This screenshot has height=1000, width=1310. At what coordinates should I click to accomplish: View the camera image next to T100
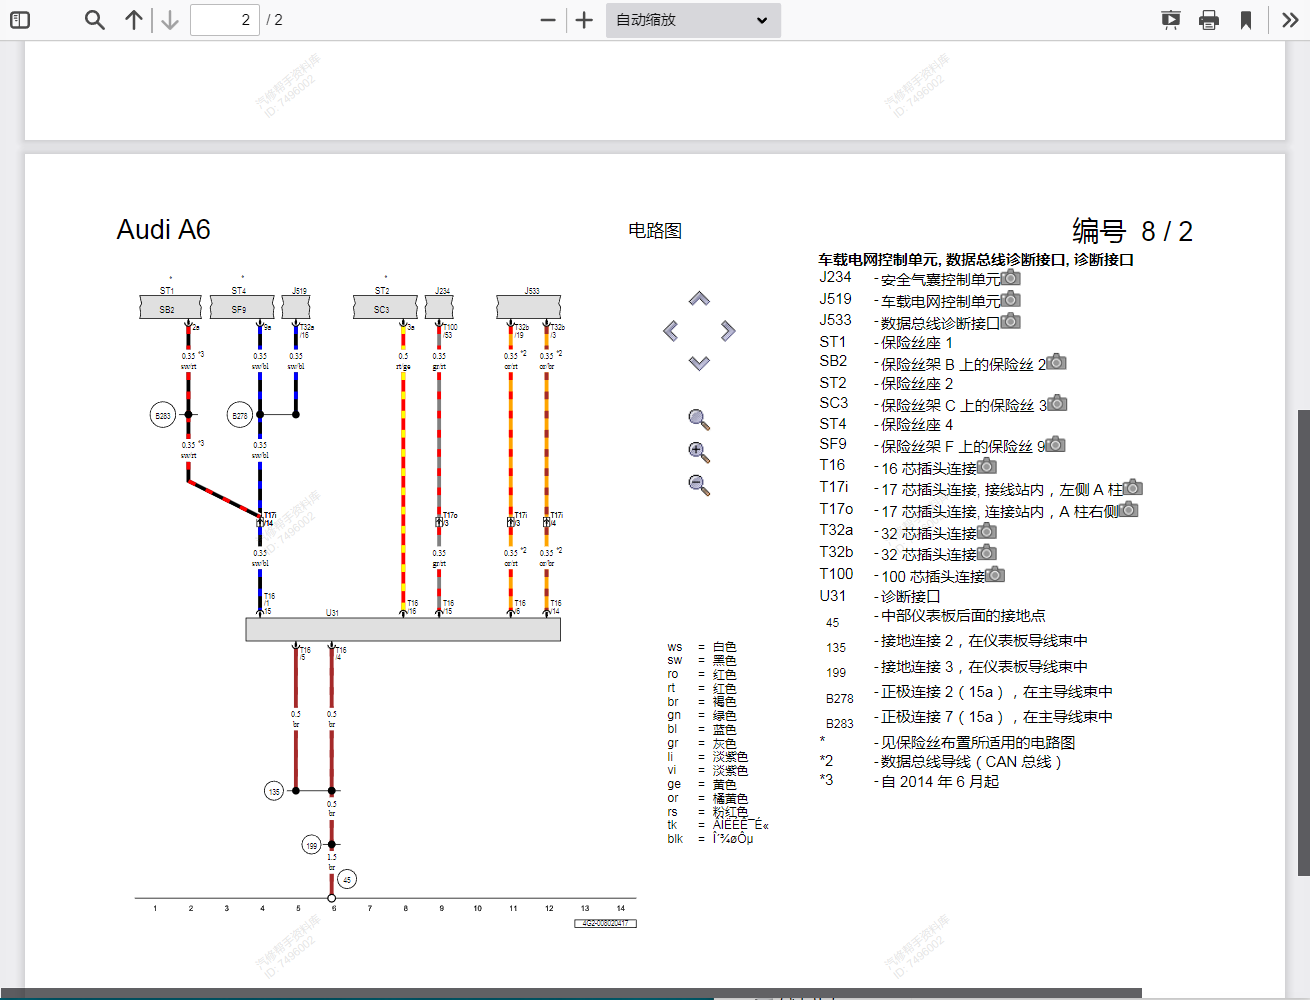tap(995, 575)
